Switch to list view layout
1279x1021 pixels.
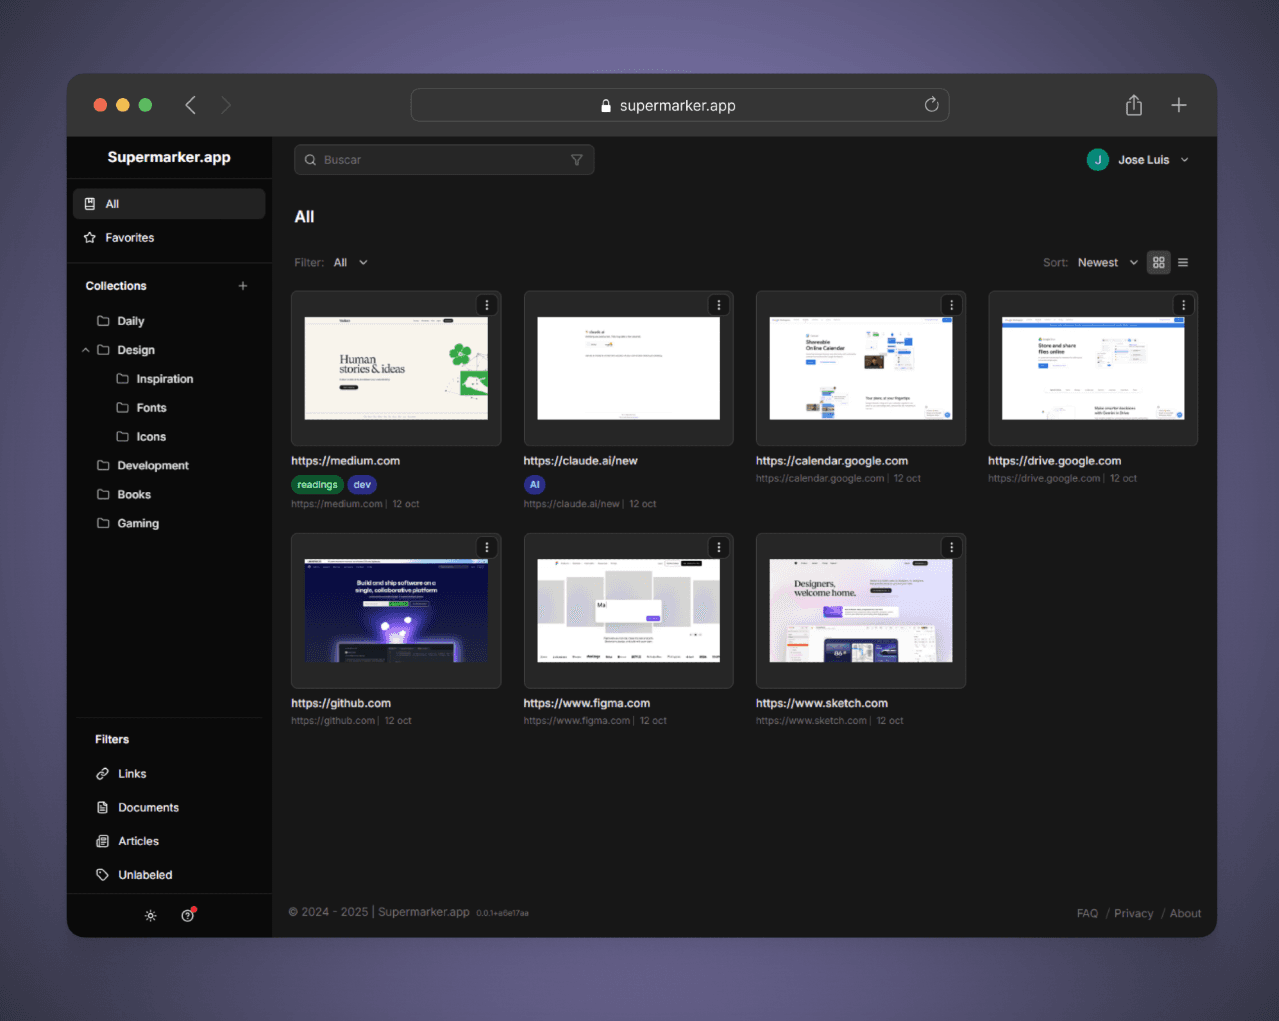tap(1183, 262)
